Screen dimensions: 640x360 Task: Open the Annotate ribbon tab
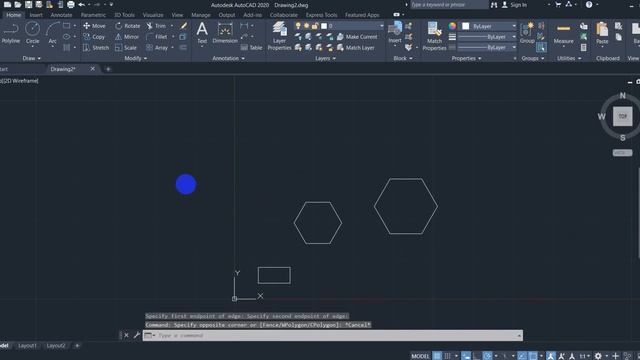point(61,15)
